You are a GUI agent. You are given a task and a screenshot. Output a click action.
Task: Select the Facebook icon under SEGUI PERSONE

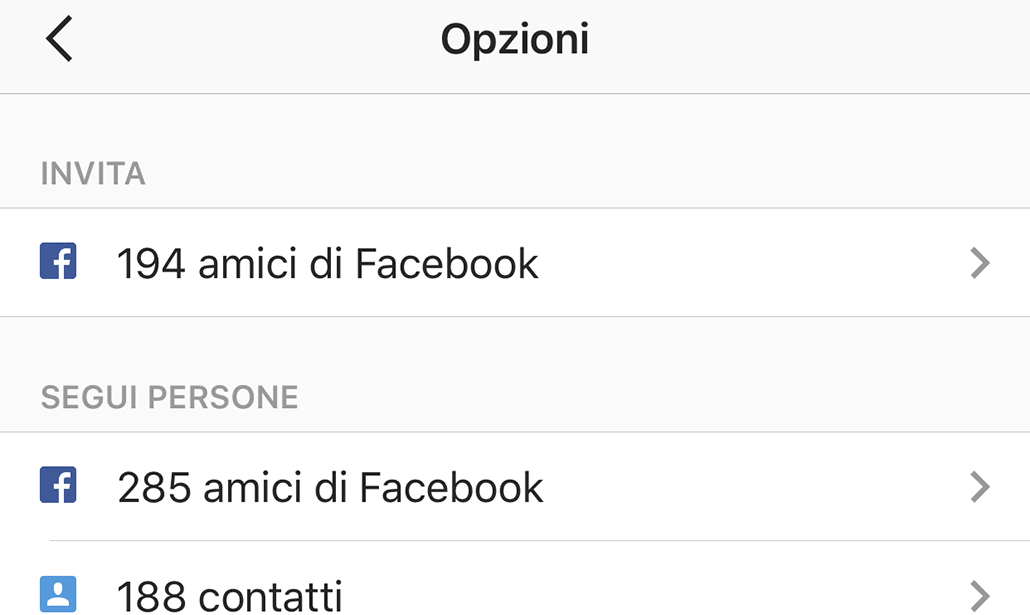(58, 487)
